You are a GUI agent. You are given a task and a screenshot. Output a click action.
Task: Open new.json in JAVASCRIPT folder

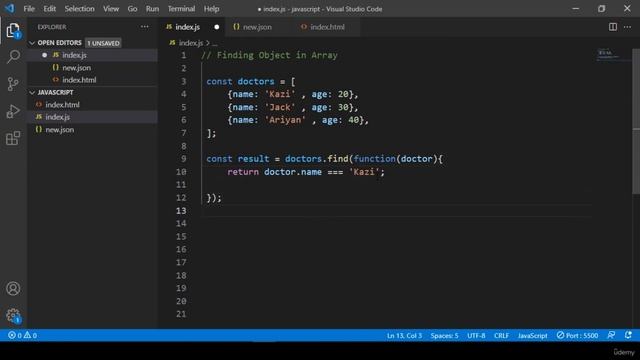93,130
